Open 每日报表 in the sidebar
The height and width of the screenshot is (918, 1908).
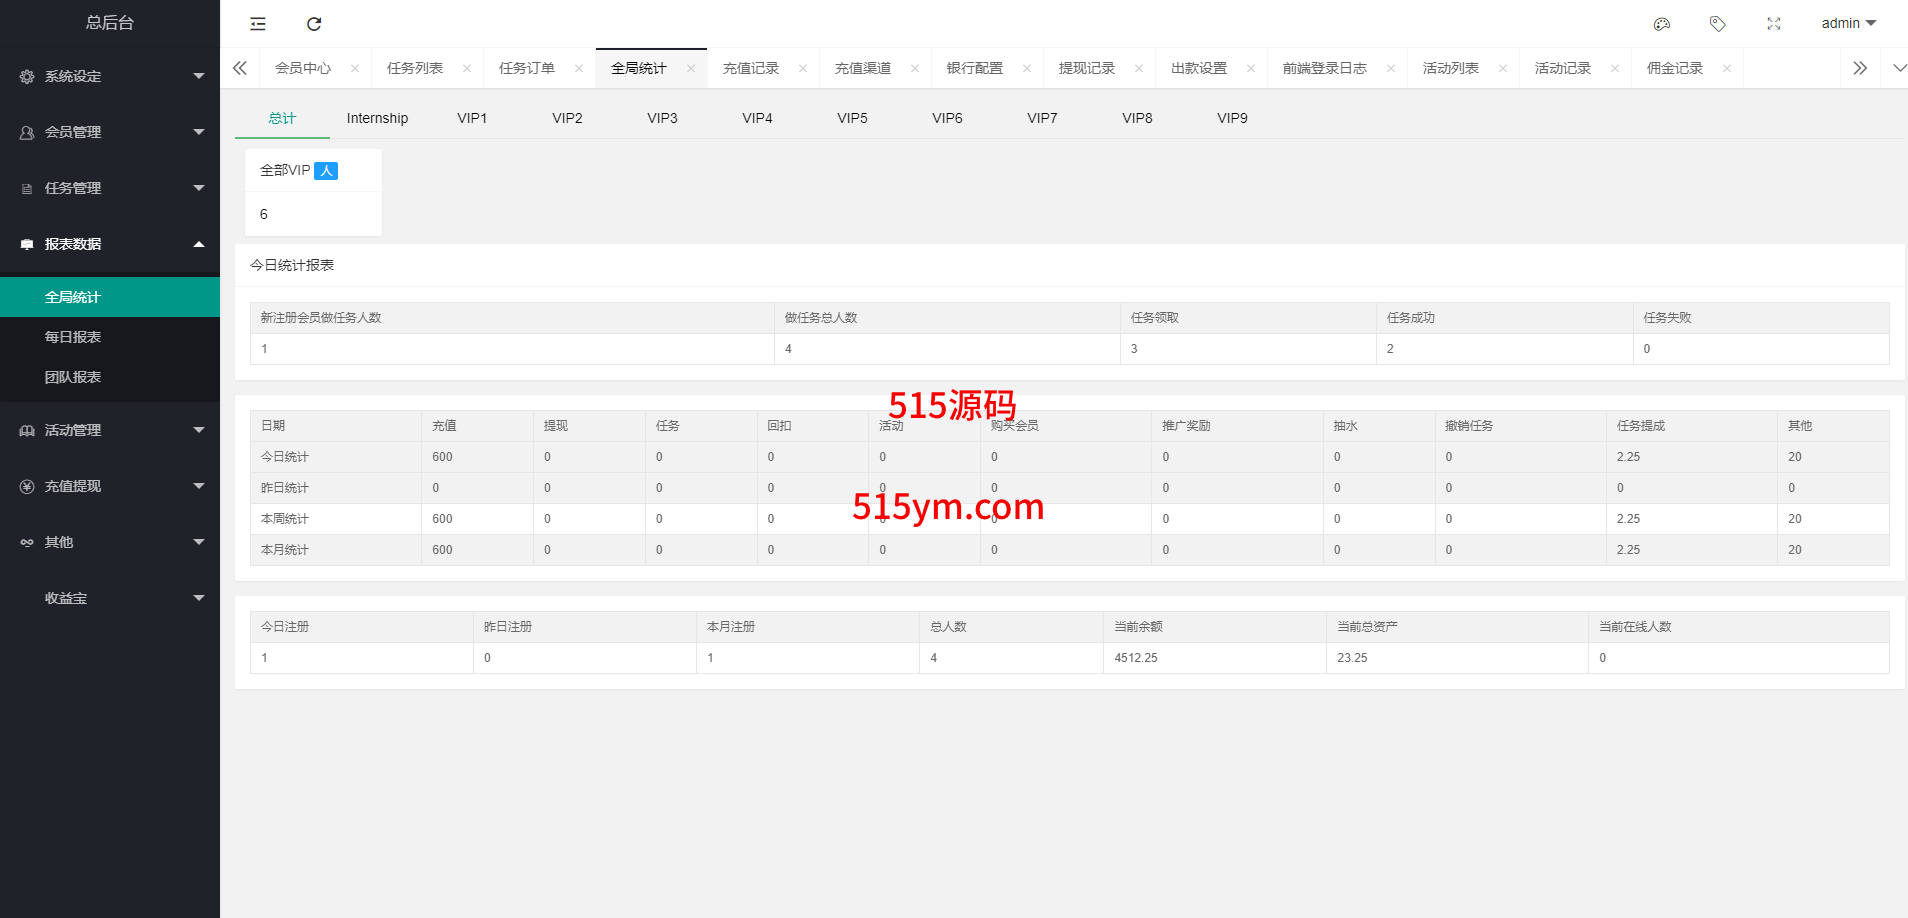(x=73, y=337)
